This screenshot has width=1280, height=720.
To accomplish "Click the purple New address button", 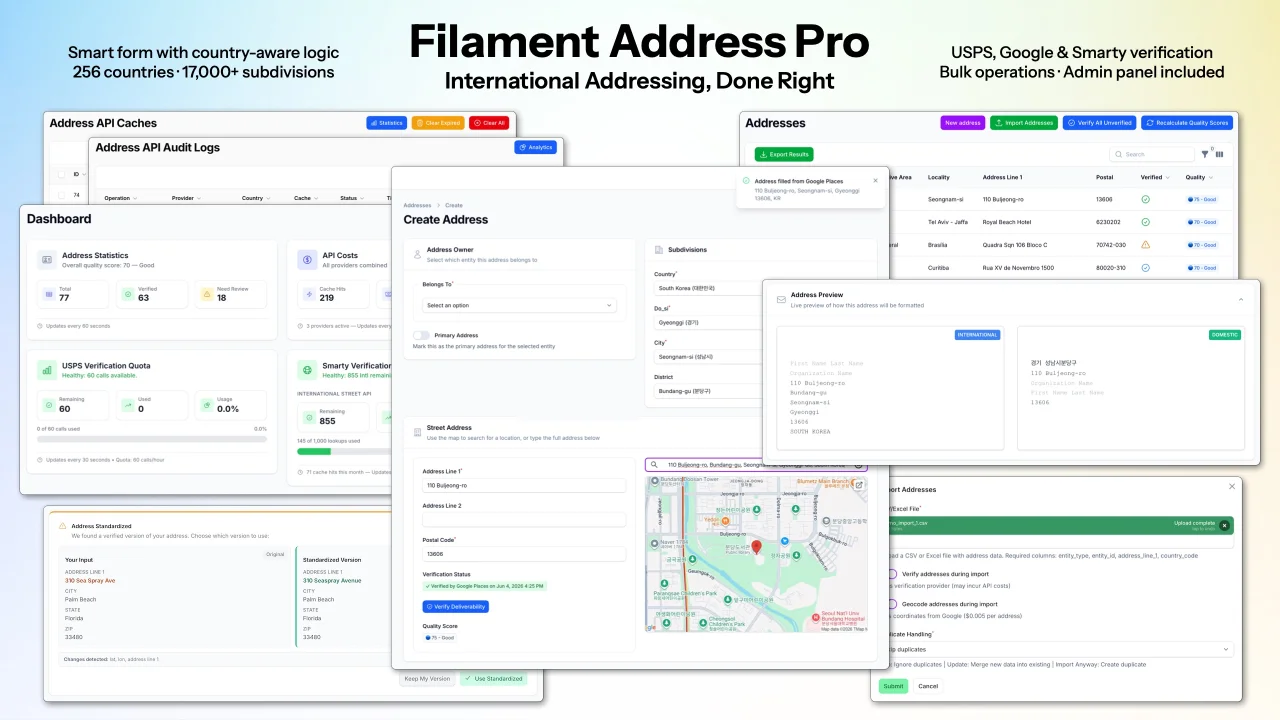I will 963,123.
